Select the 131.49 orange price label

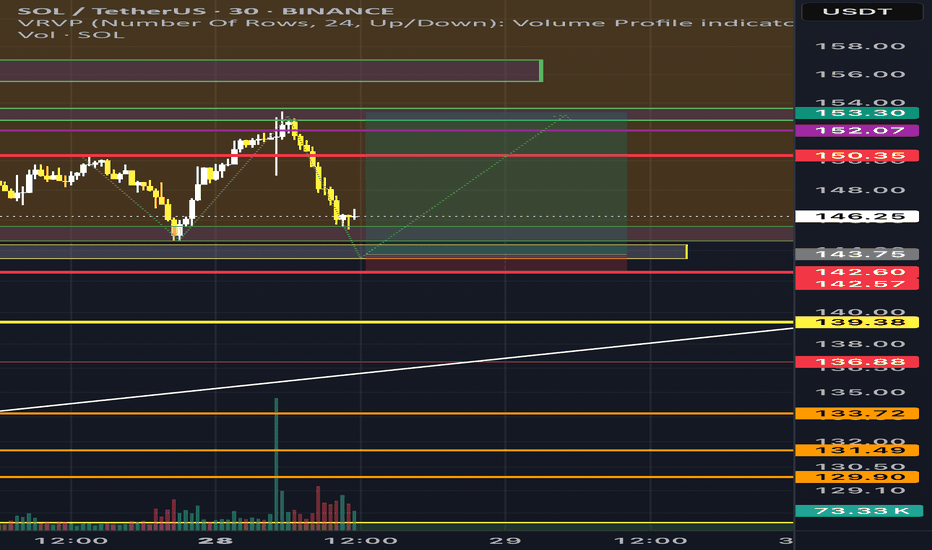[857, 450]
